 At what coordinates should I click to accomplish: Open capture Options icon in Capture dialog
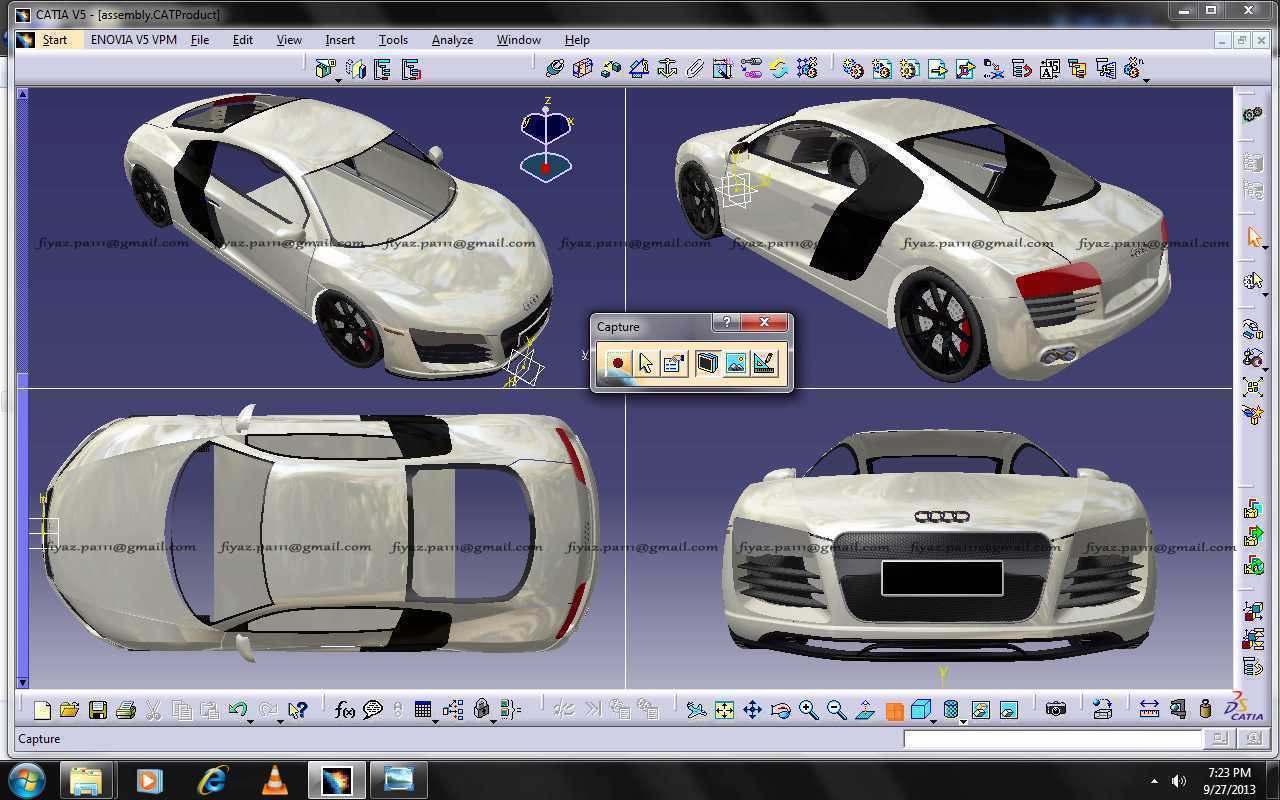point(675,363)
